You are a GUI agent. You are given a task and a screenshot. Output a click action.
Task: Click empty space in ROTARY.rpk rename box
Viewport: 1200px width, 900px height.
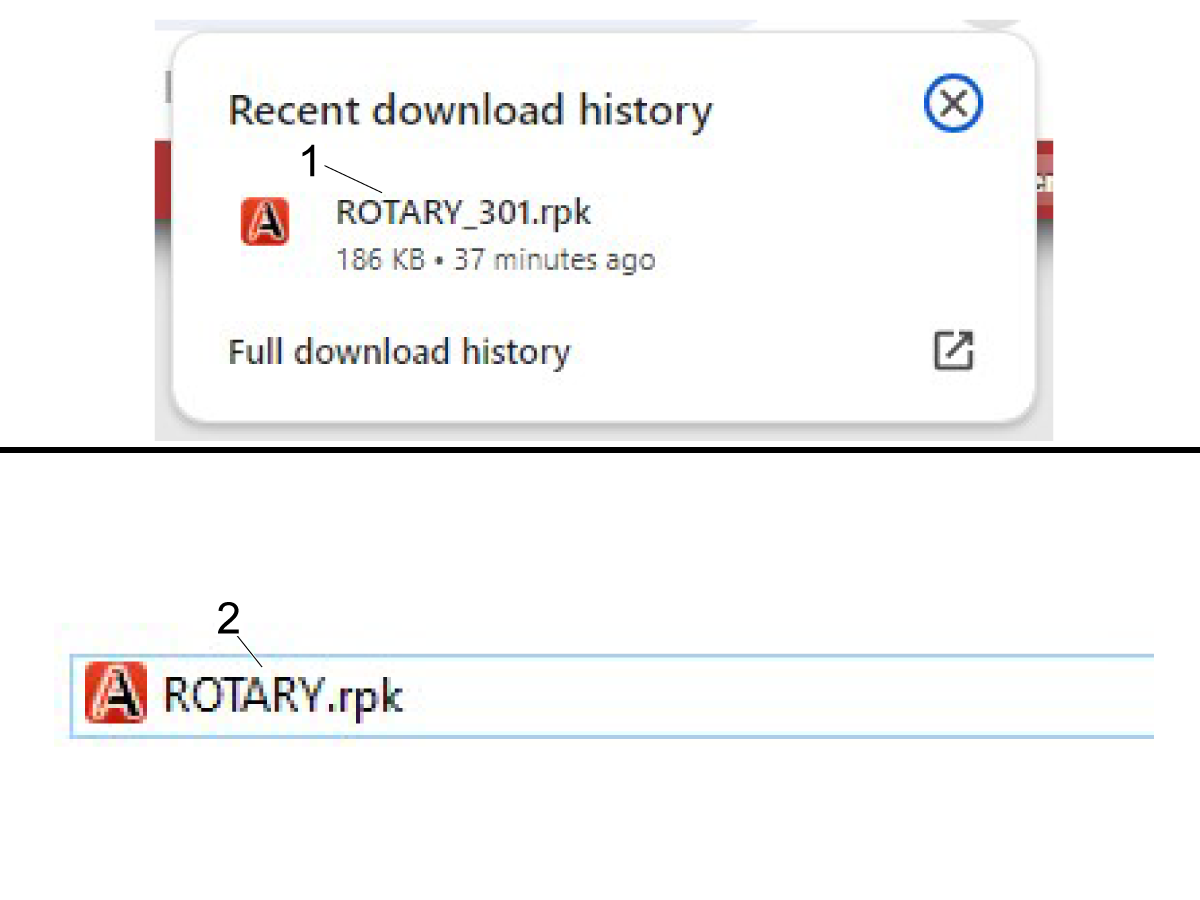[780, 695]
